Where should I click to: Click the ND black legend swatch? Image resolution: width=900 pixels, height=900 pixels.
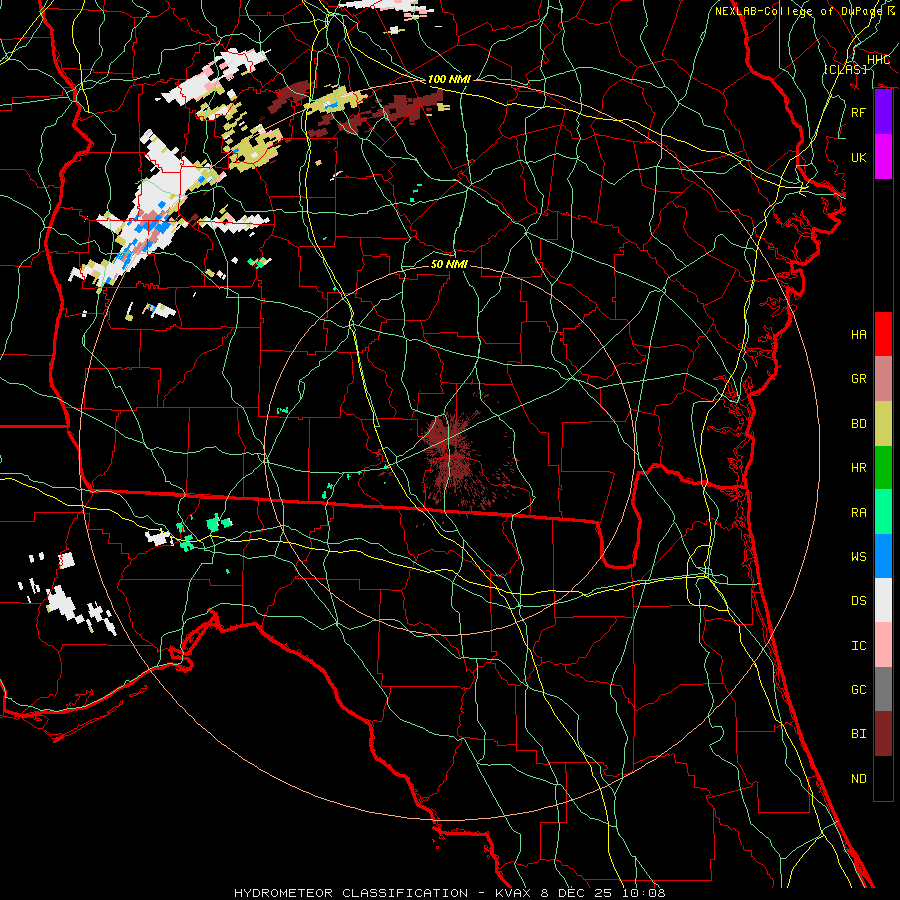pos(883,778)
